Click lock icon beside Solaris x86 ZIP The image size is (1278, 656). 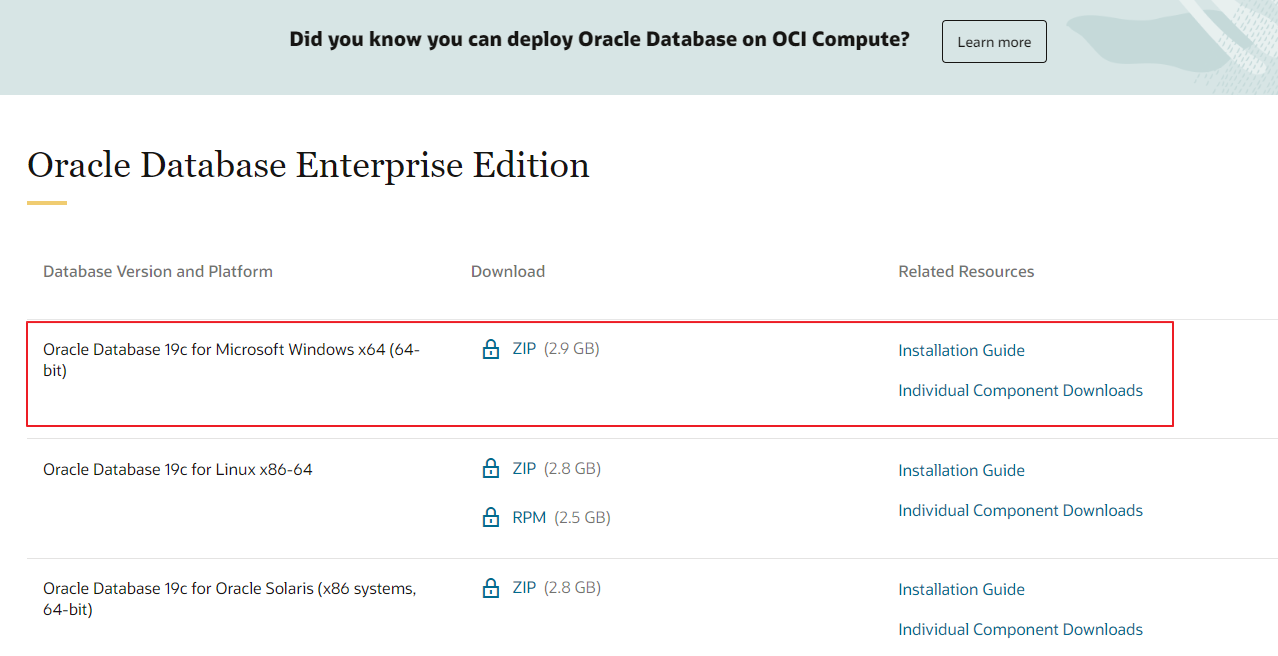[x=490, y=587]
